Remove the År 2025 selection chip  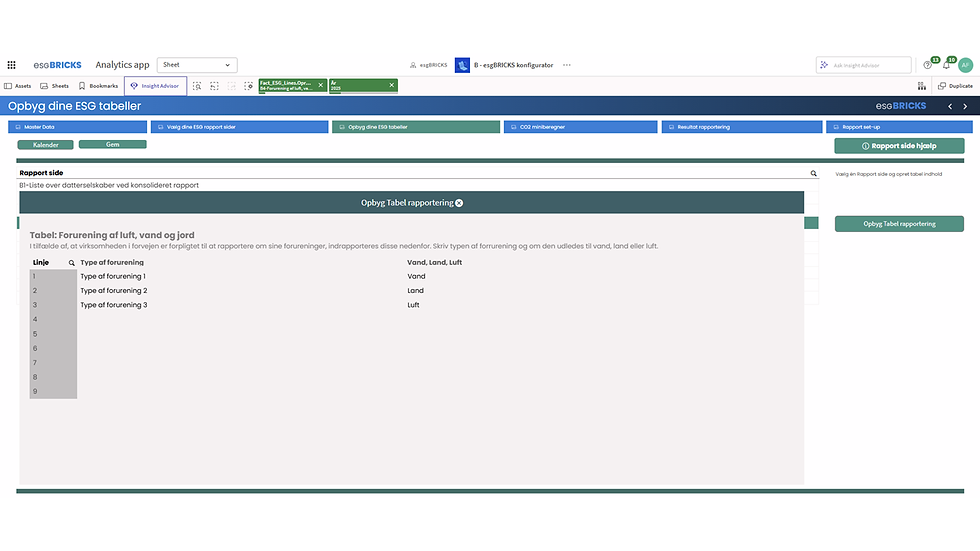[392, 86]
